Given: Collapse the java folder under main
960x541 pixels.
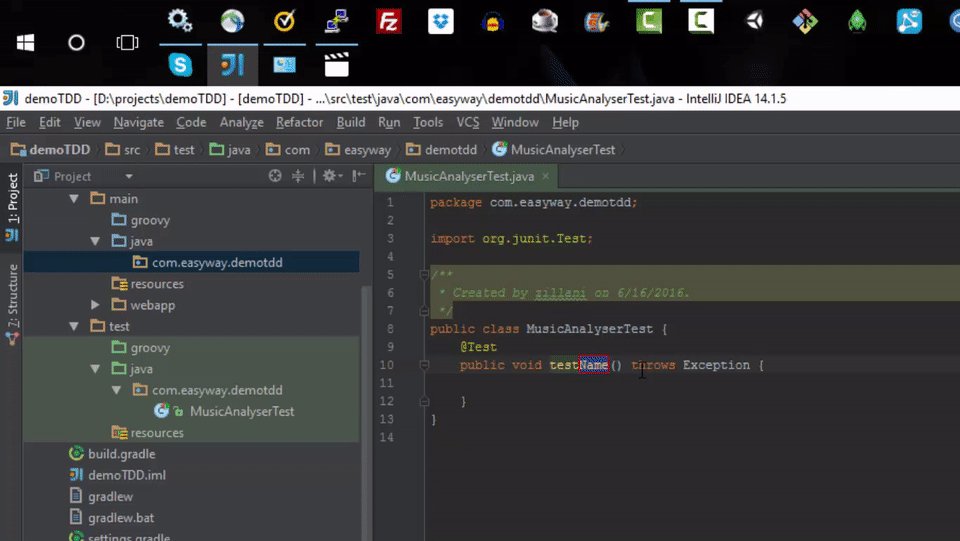Looking at the screenshot, I should click(x=96, y=241).
